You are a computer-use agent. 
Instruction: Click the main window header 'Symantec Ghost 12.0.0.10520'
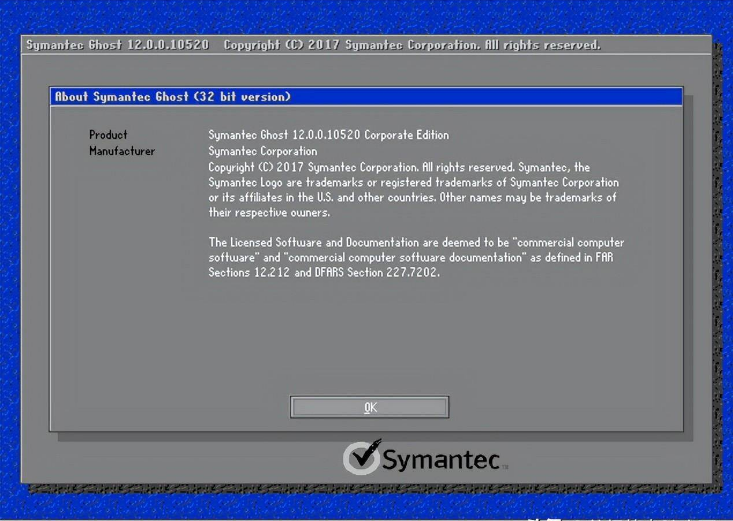click(117, 45)
